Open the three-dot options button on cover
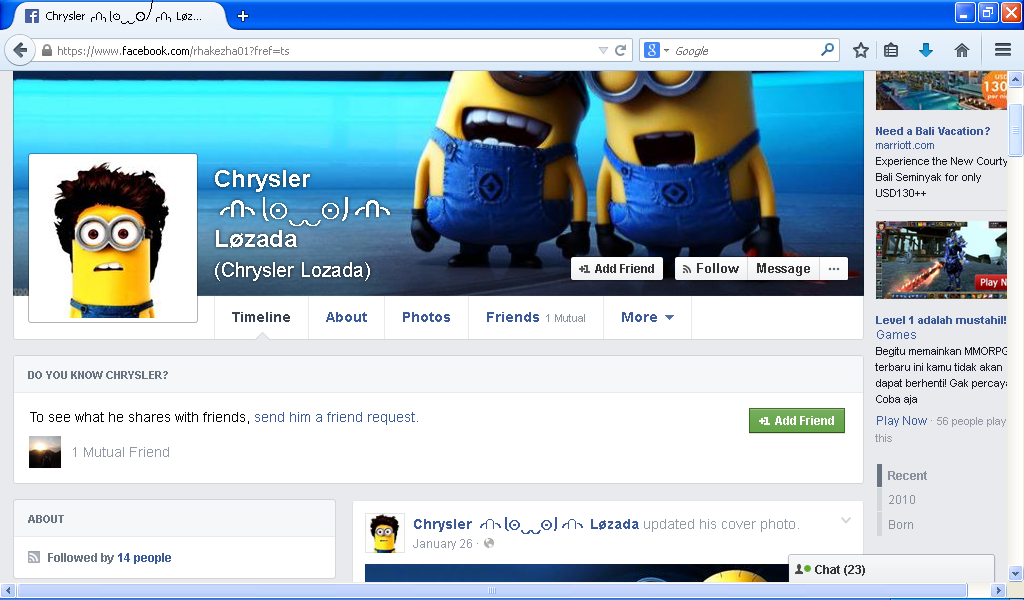Viewport: 1024px width, 600px height. tap(833, 268)
